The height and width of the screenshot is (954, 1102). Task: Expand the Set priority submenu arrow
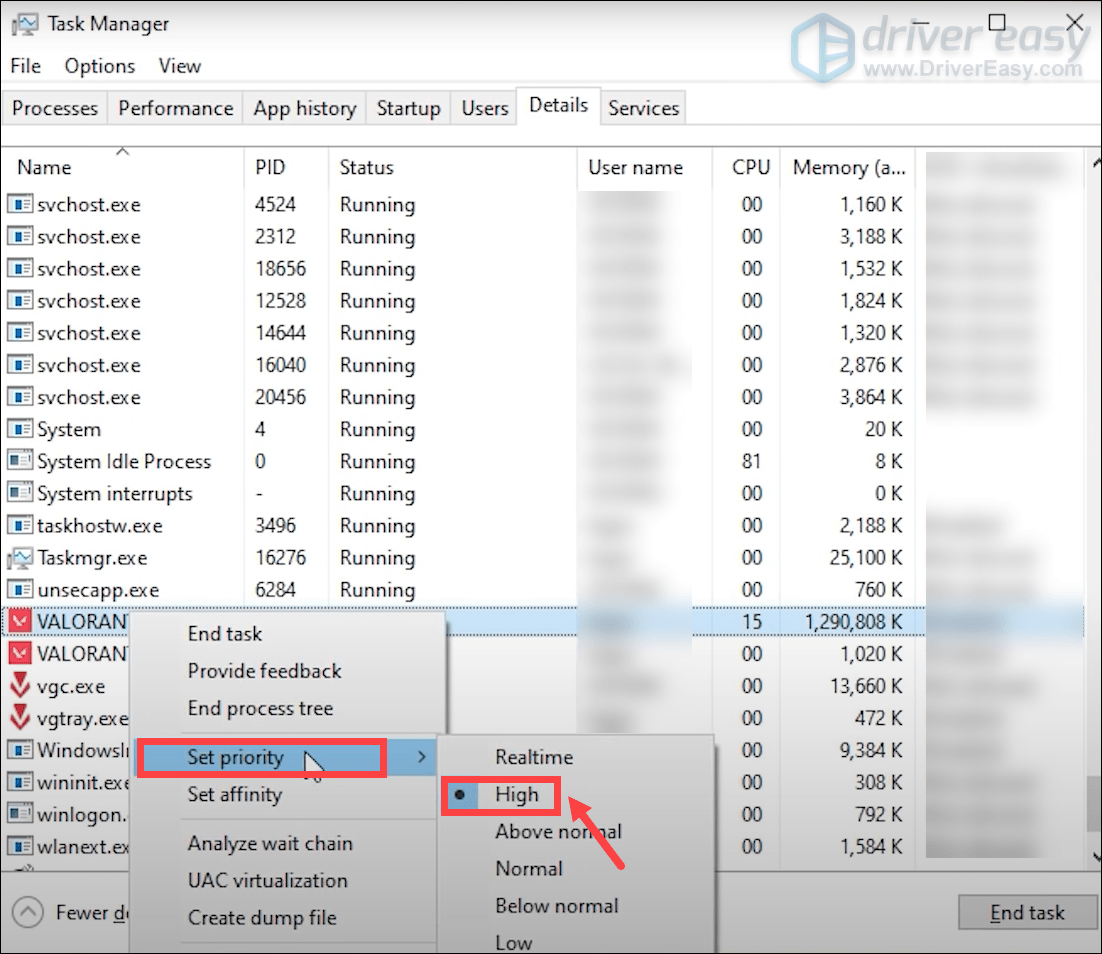pos(422,757)
